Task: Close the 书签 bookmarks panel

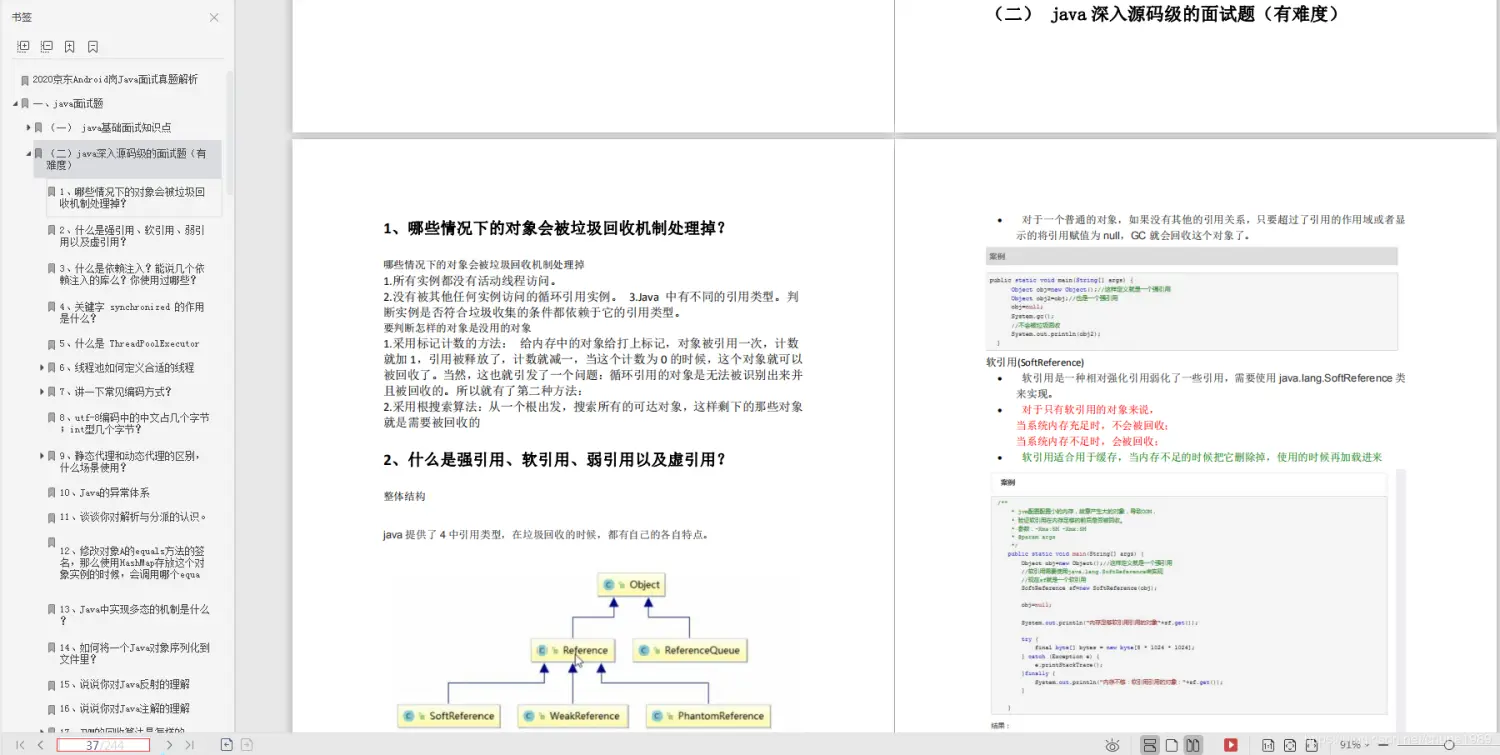Action: click(x=214, y=17)
